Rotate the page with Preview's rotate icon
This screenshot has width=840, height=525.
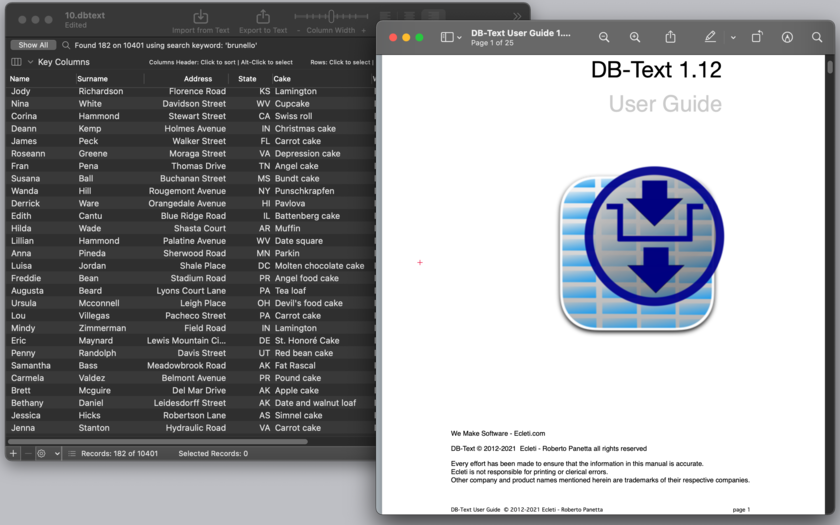click(756, 36)
